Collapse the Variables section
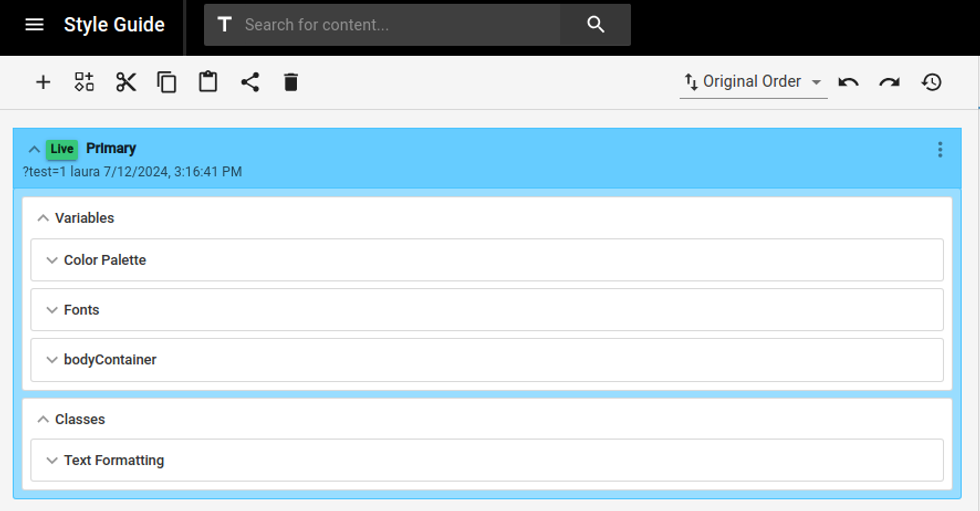This screenshot has width=980, height=511. (x=43, y=218)
